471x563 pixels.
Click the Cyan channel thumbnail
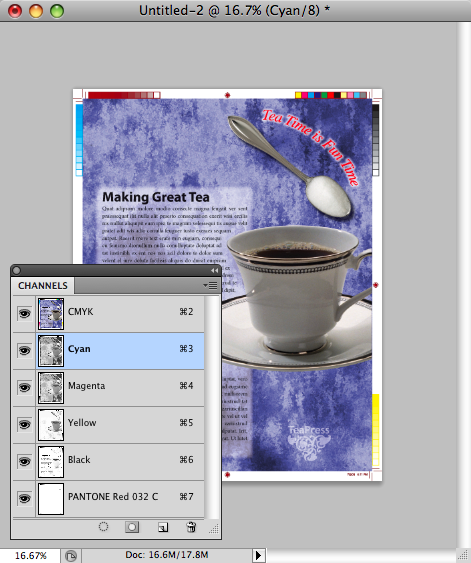click(x=51, y=351)
